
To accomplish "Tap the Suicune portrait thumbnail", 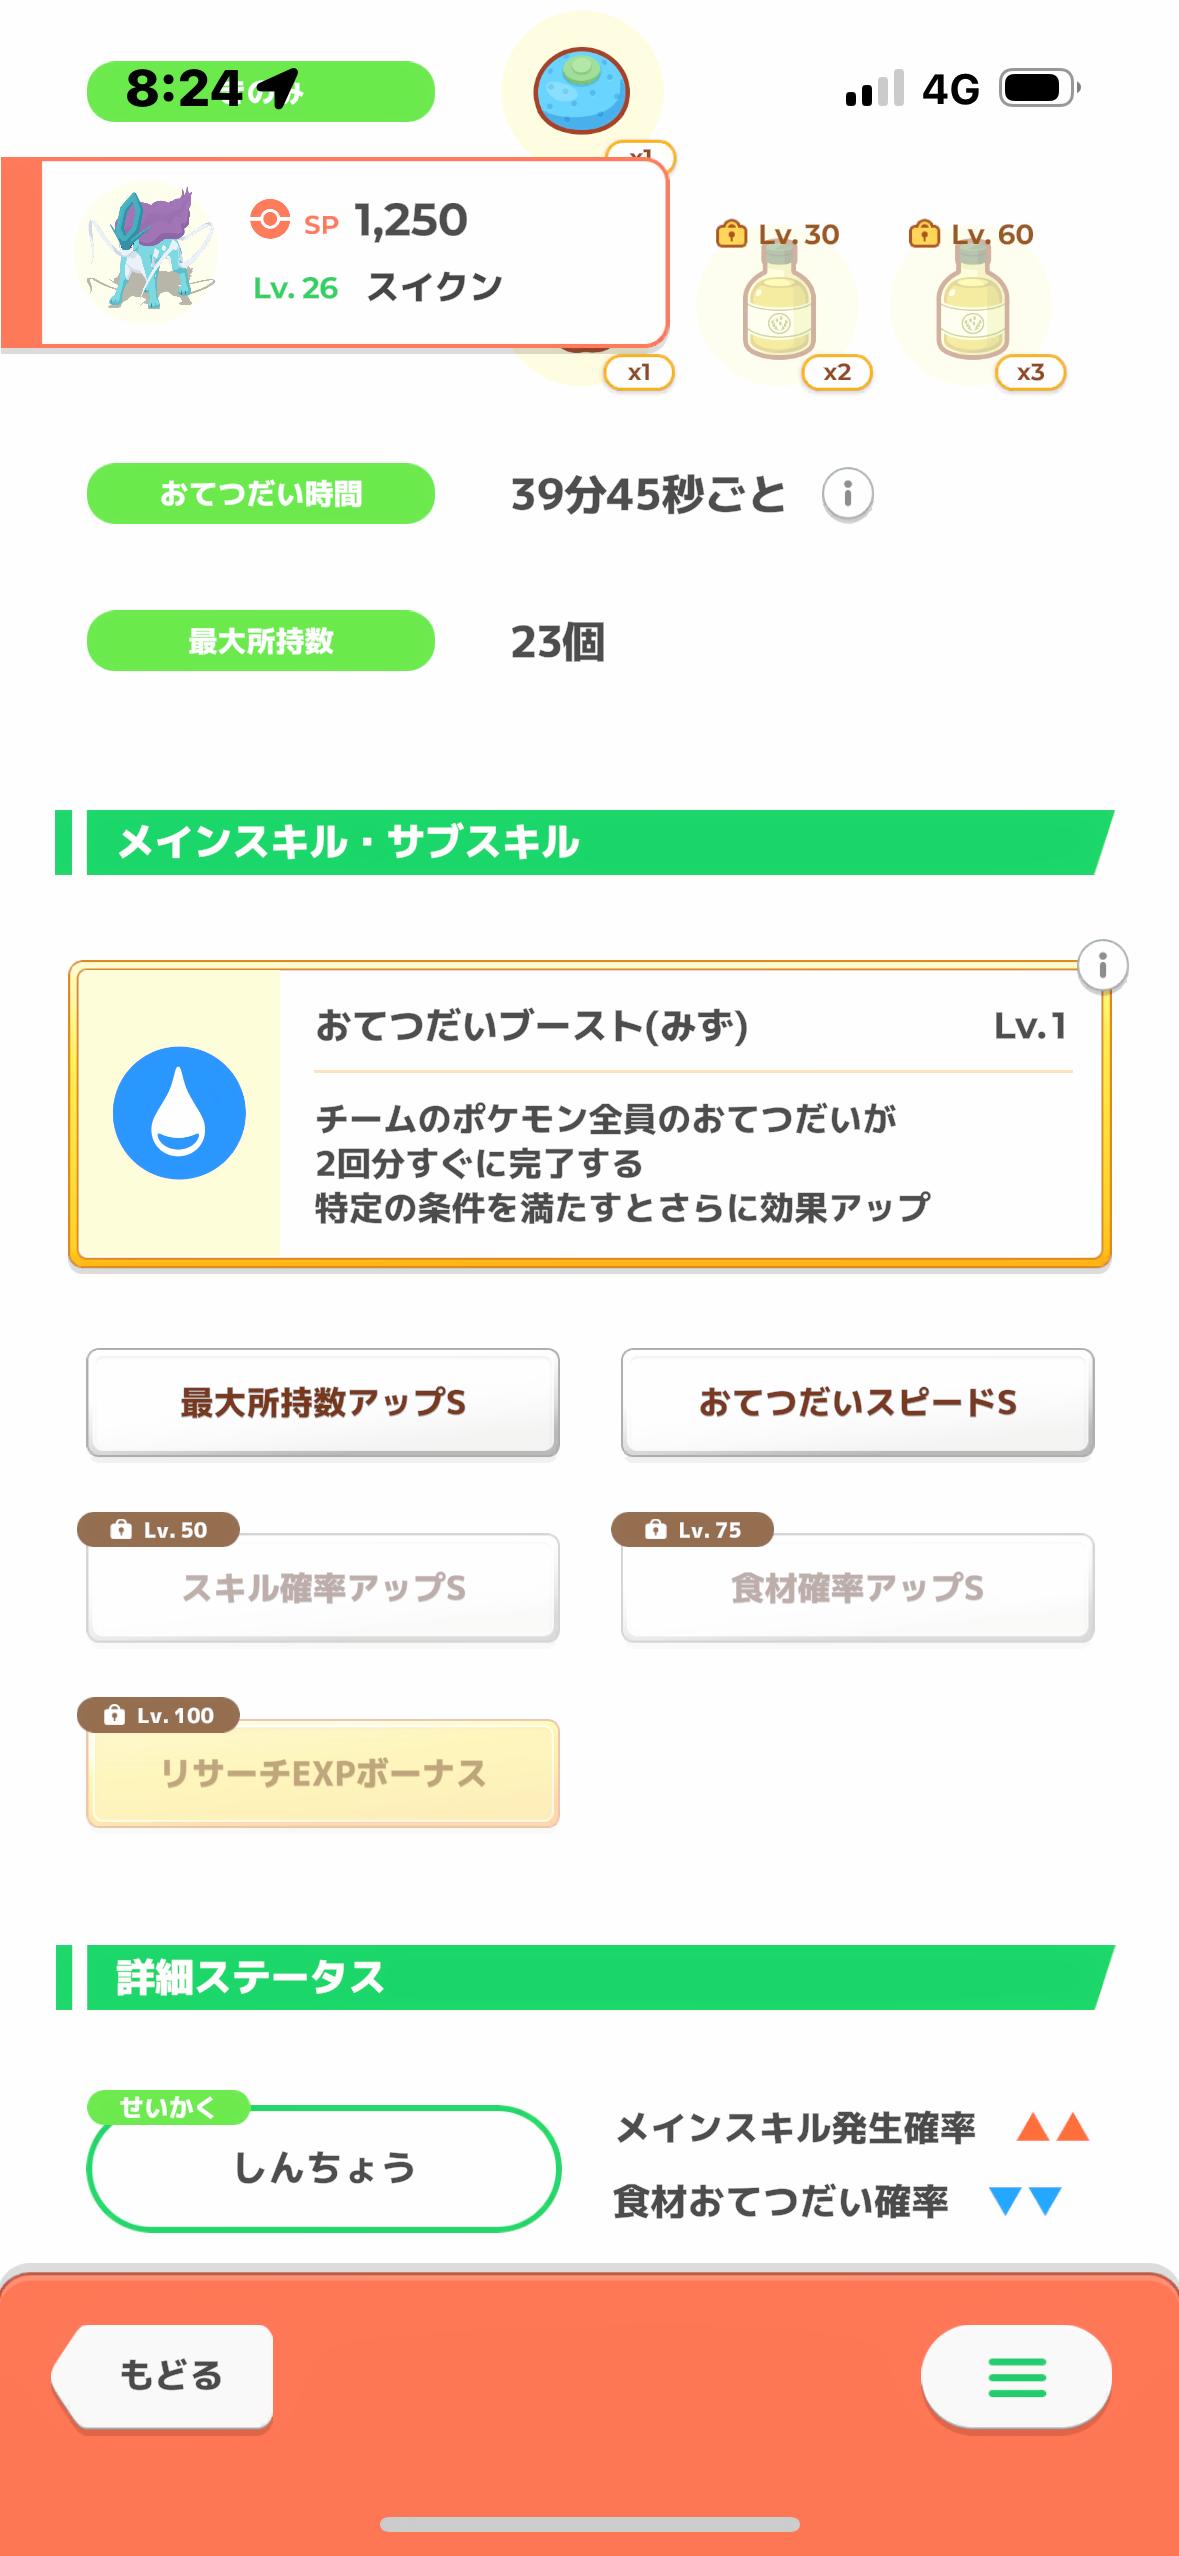I will [146, 252].
